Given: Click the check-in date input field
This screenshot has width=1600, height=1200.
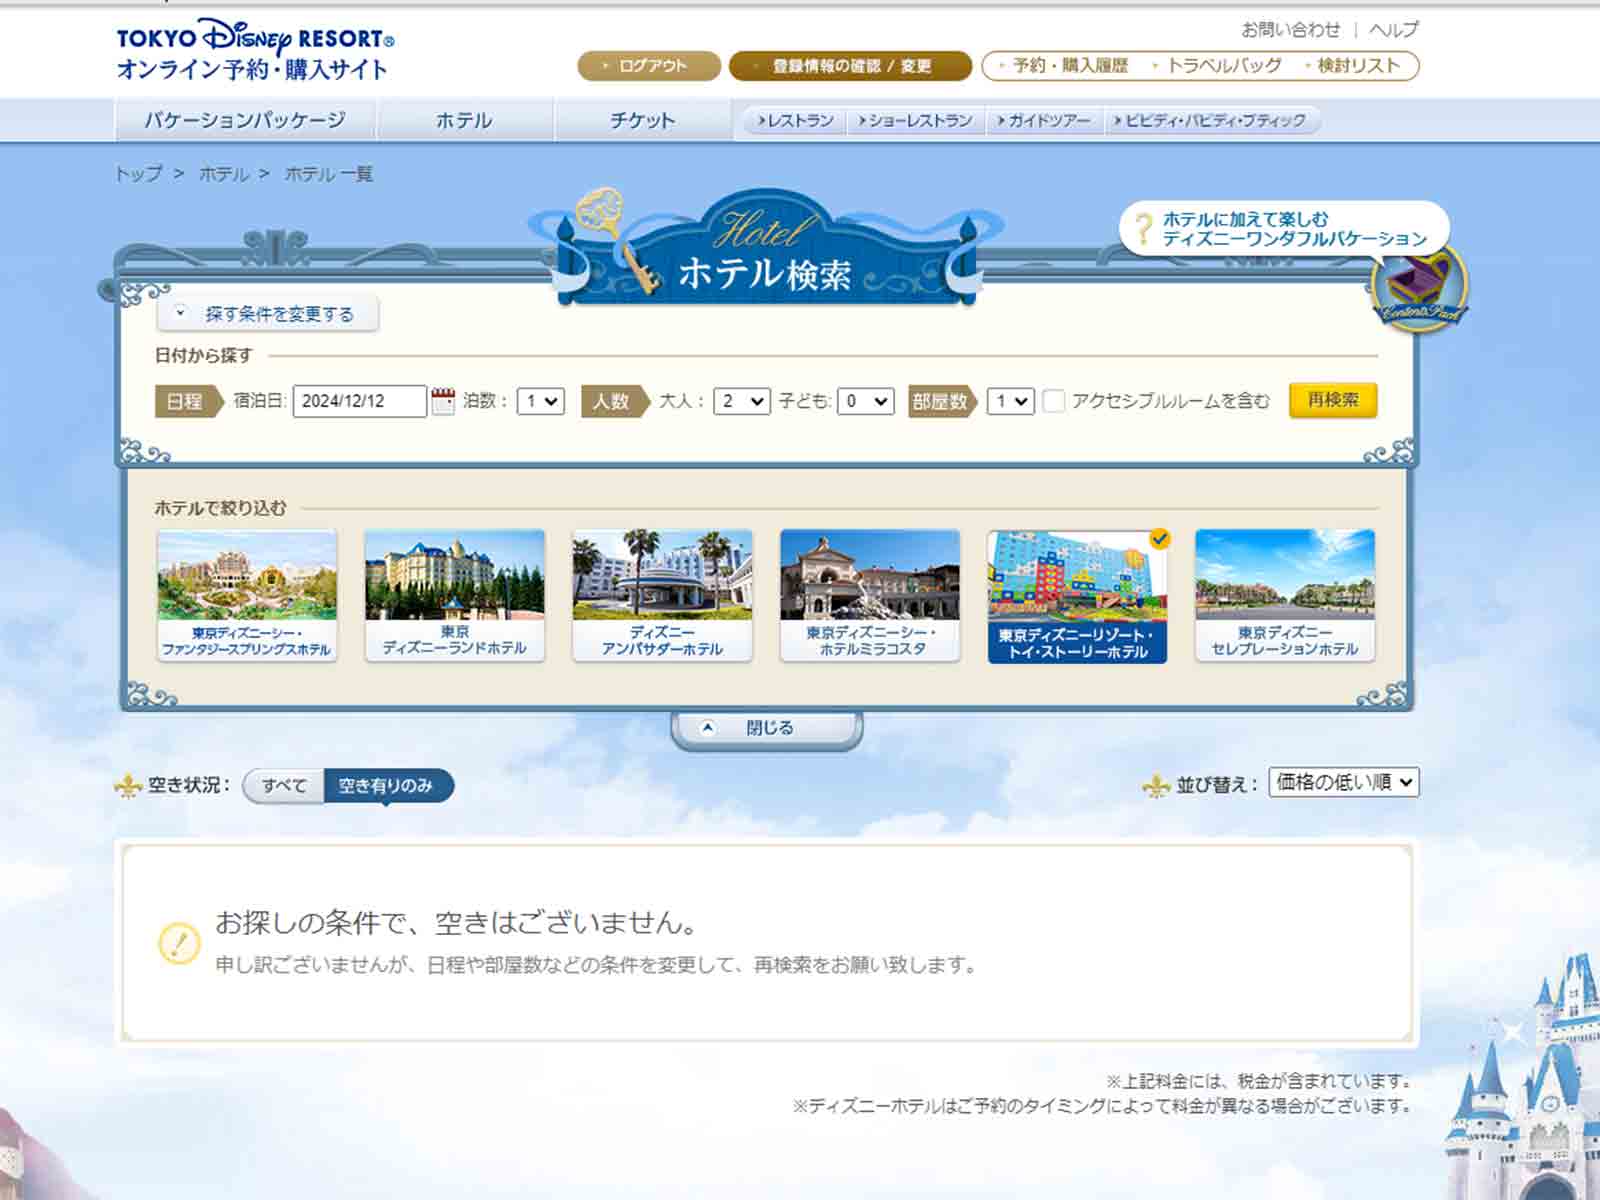Looking at the screenshot, I should [359, 401].
